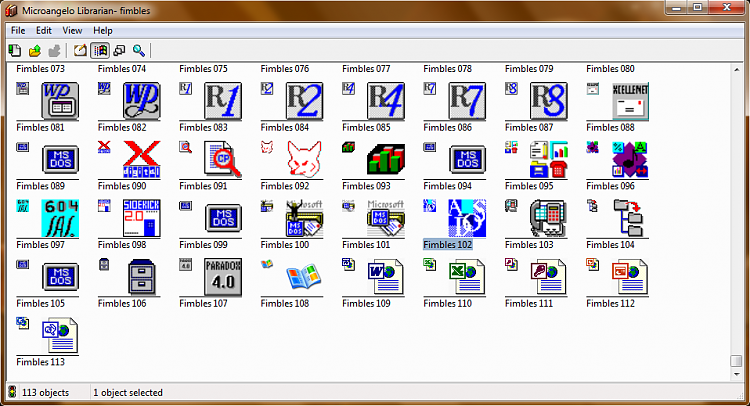
Task: Click the scrollbar up arrow
Action: pyautogui.click(x=736, y=70)
